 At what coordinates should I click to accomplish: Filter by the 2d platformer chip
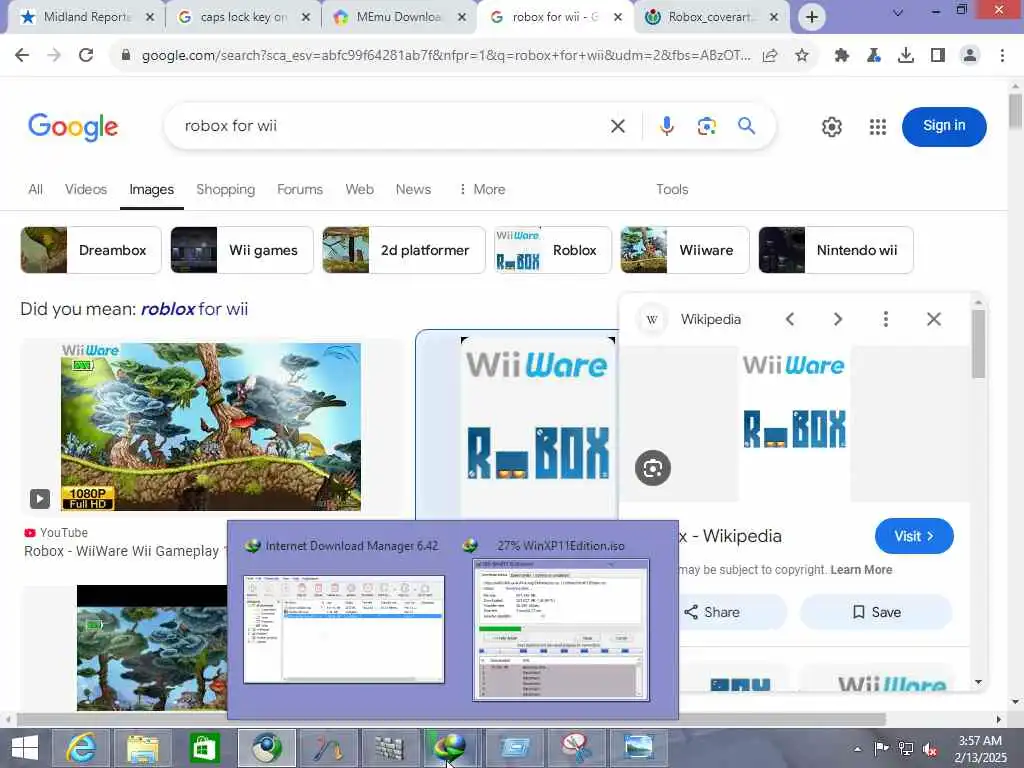[x=404, y=250]
